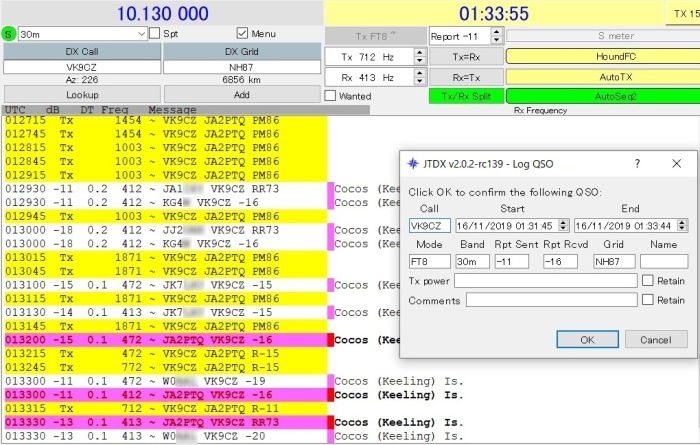Click the Name field in Log QSO
The image size is (700, 445).
tap(664, 262)
